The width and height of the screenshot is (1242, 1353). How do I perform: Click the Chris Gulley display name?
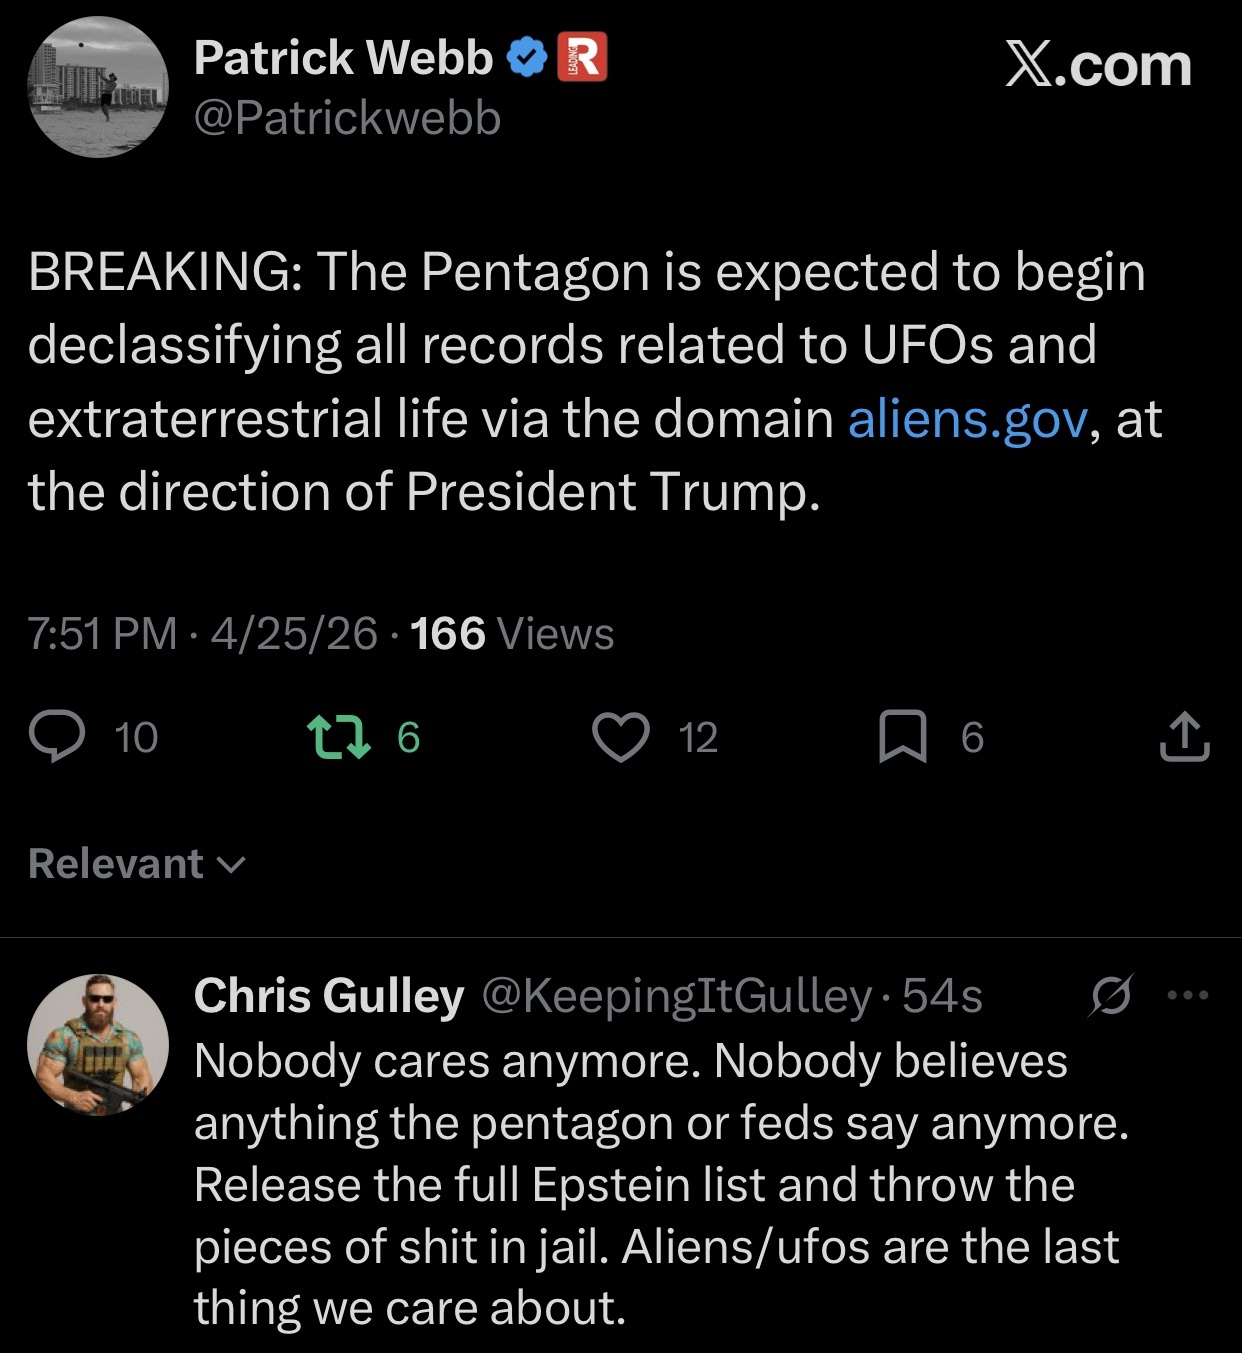coord(329,996)
